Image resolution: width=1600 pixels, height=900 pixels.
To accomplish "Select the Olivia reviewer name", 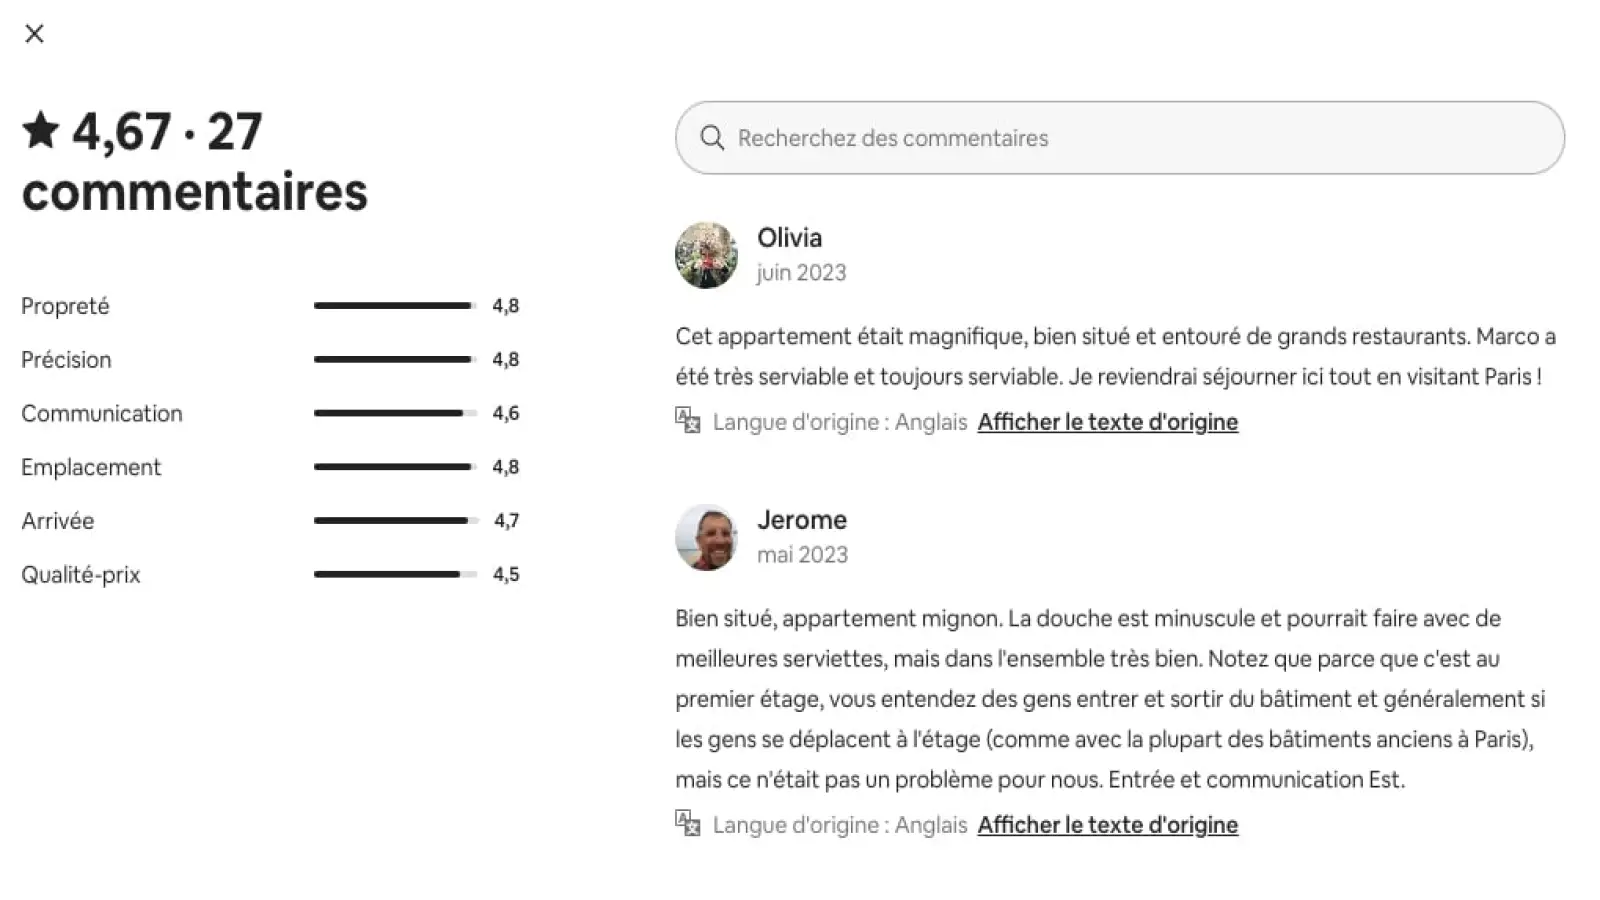I will pos(789,238).
